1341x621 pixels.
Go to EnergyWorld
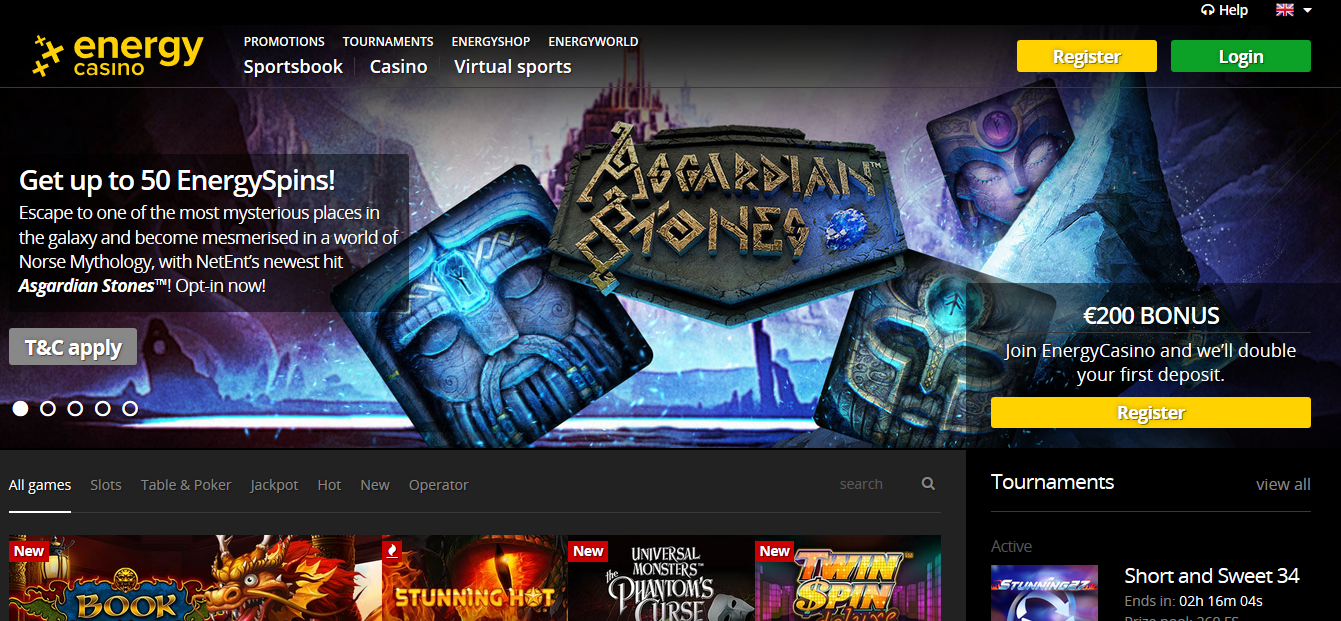pos(593,42)
